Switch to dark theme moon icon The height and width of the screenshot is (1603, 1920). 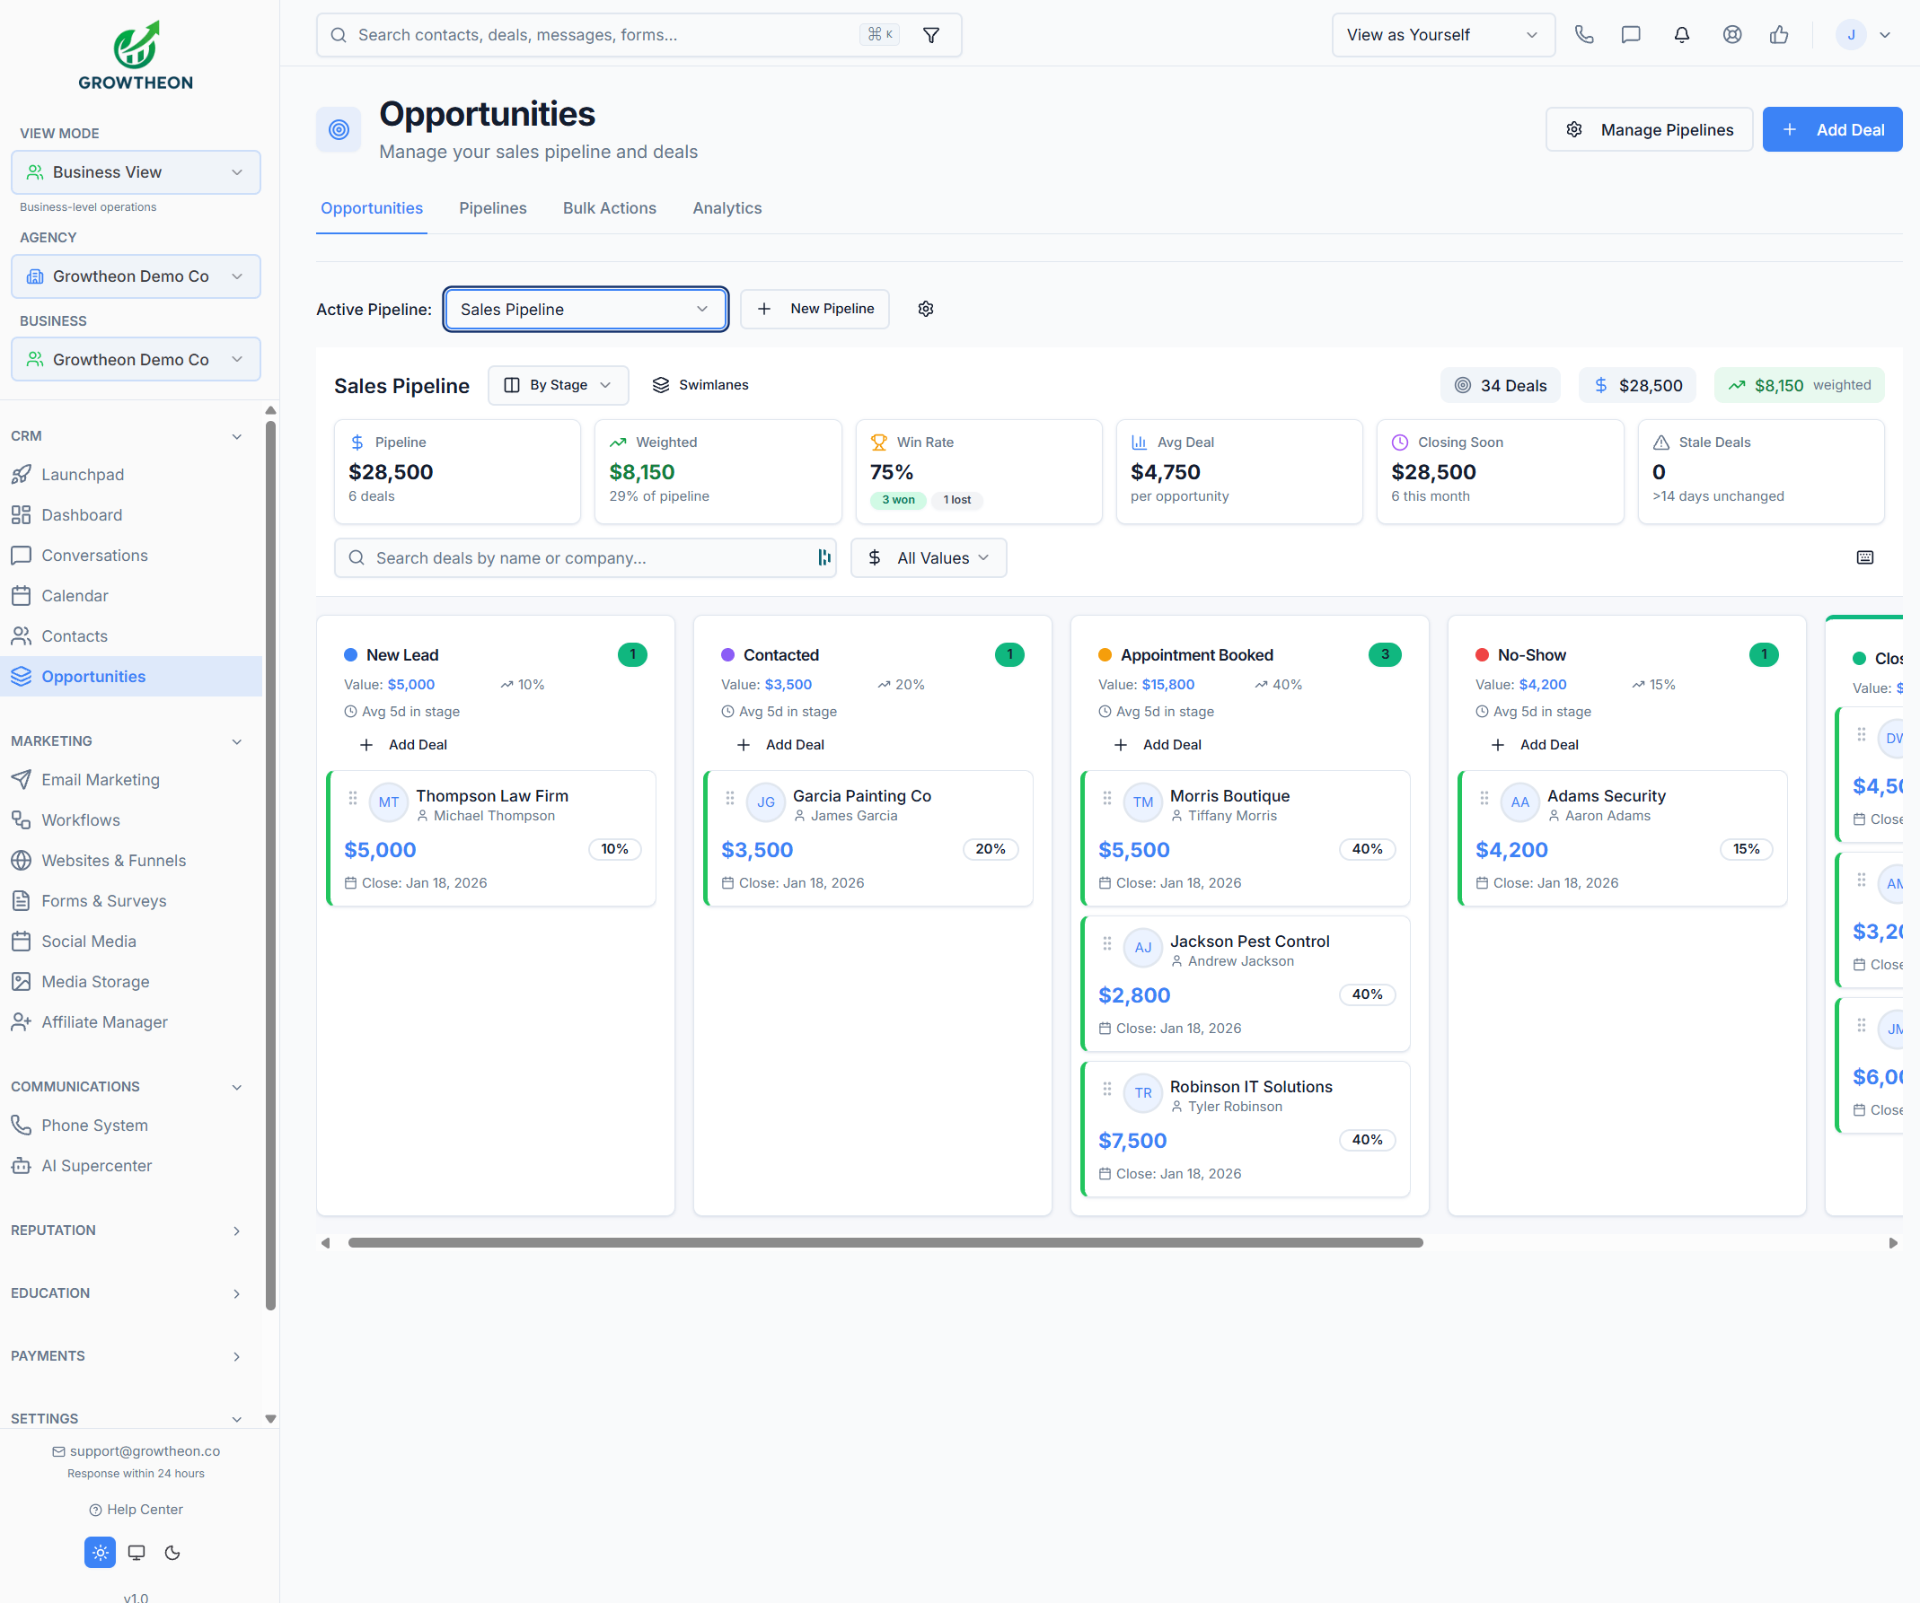(x=173, y=1552)
